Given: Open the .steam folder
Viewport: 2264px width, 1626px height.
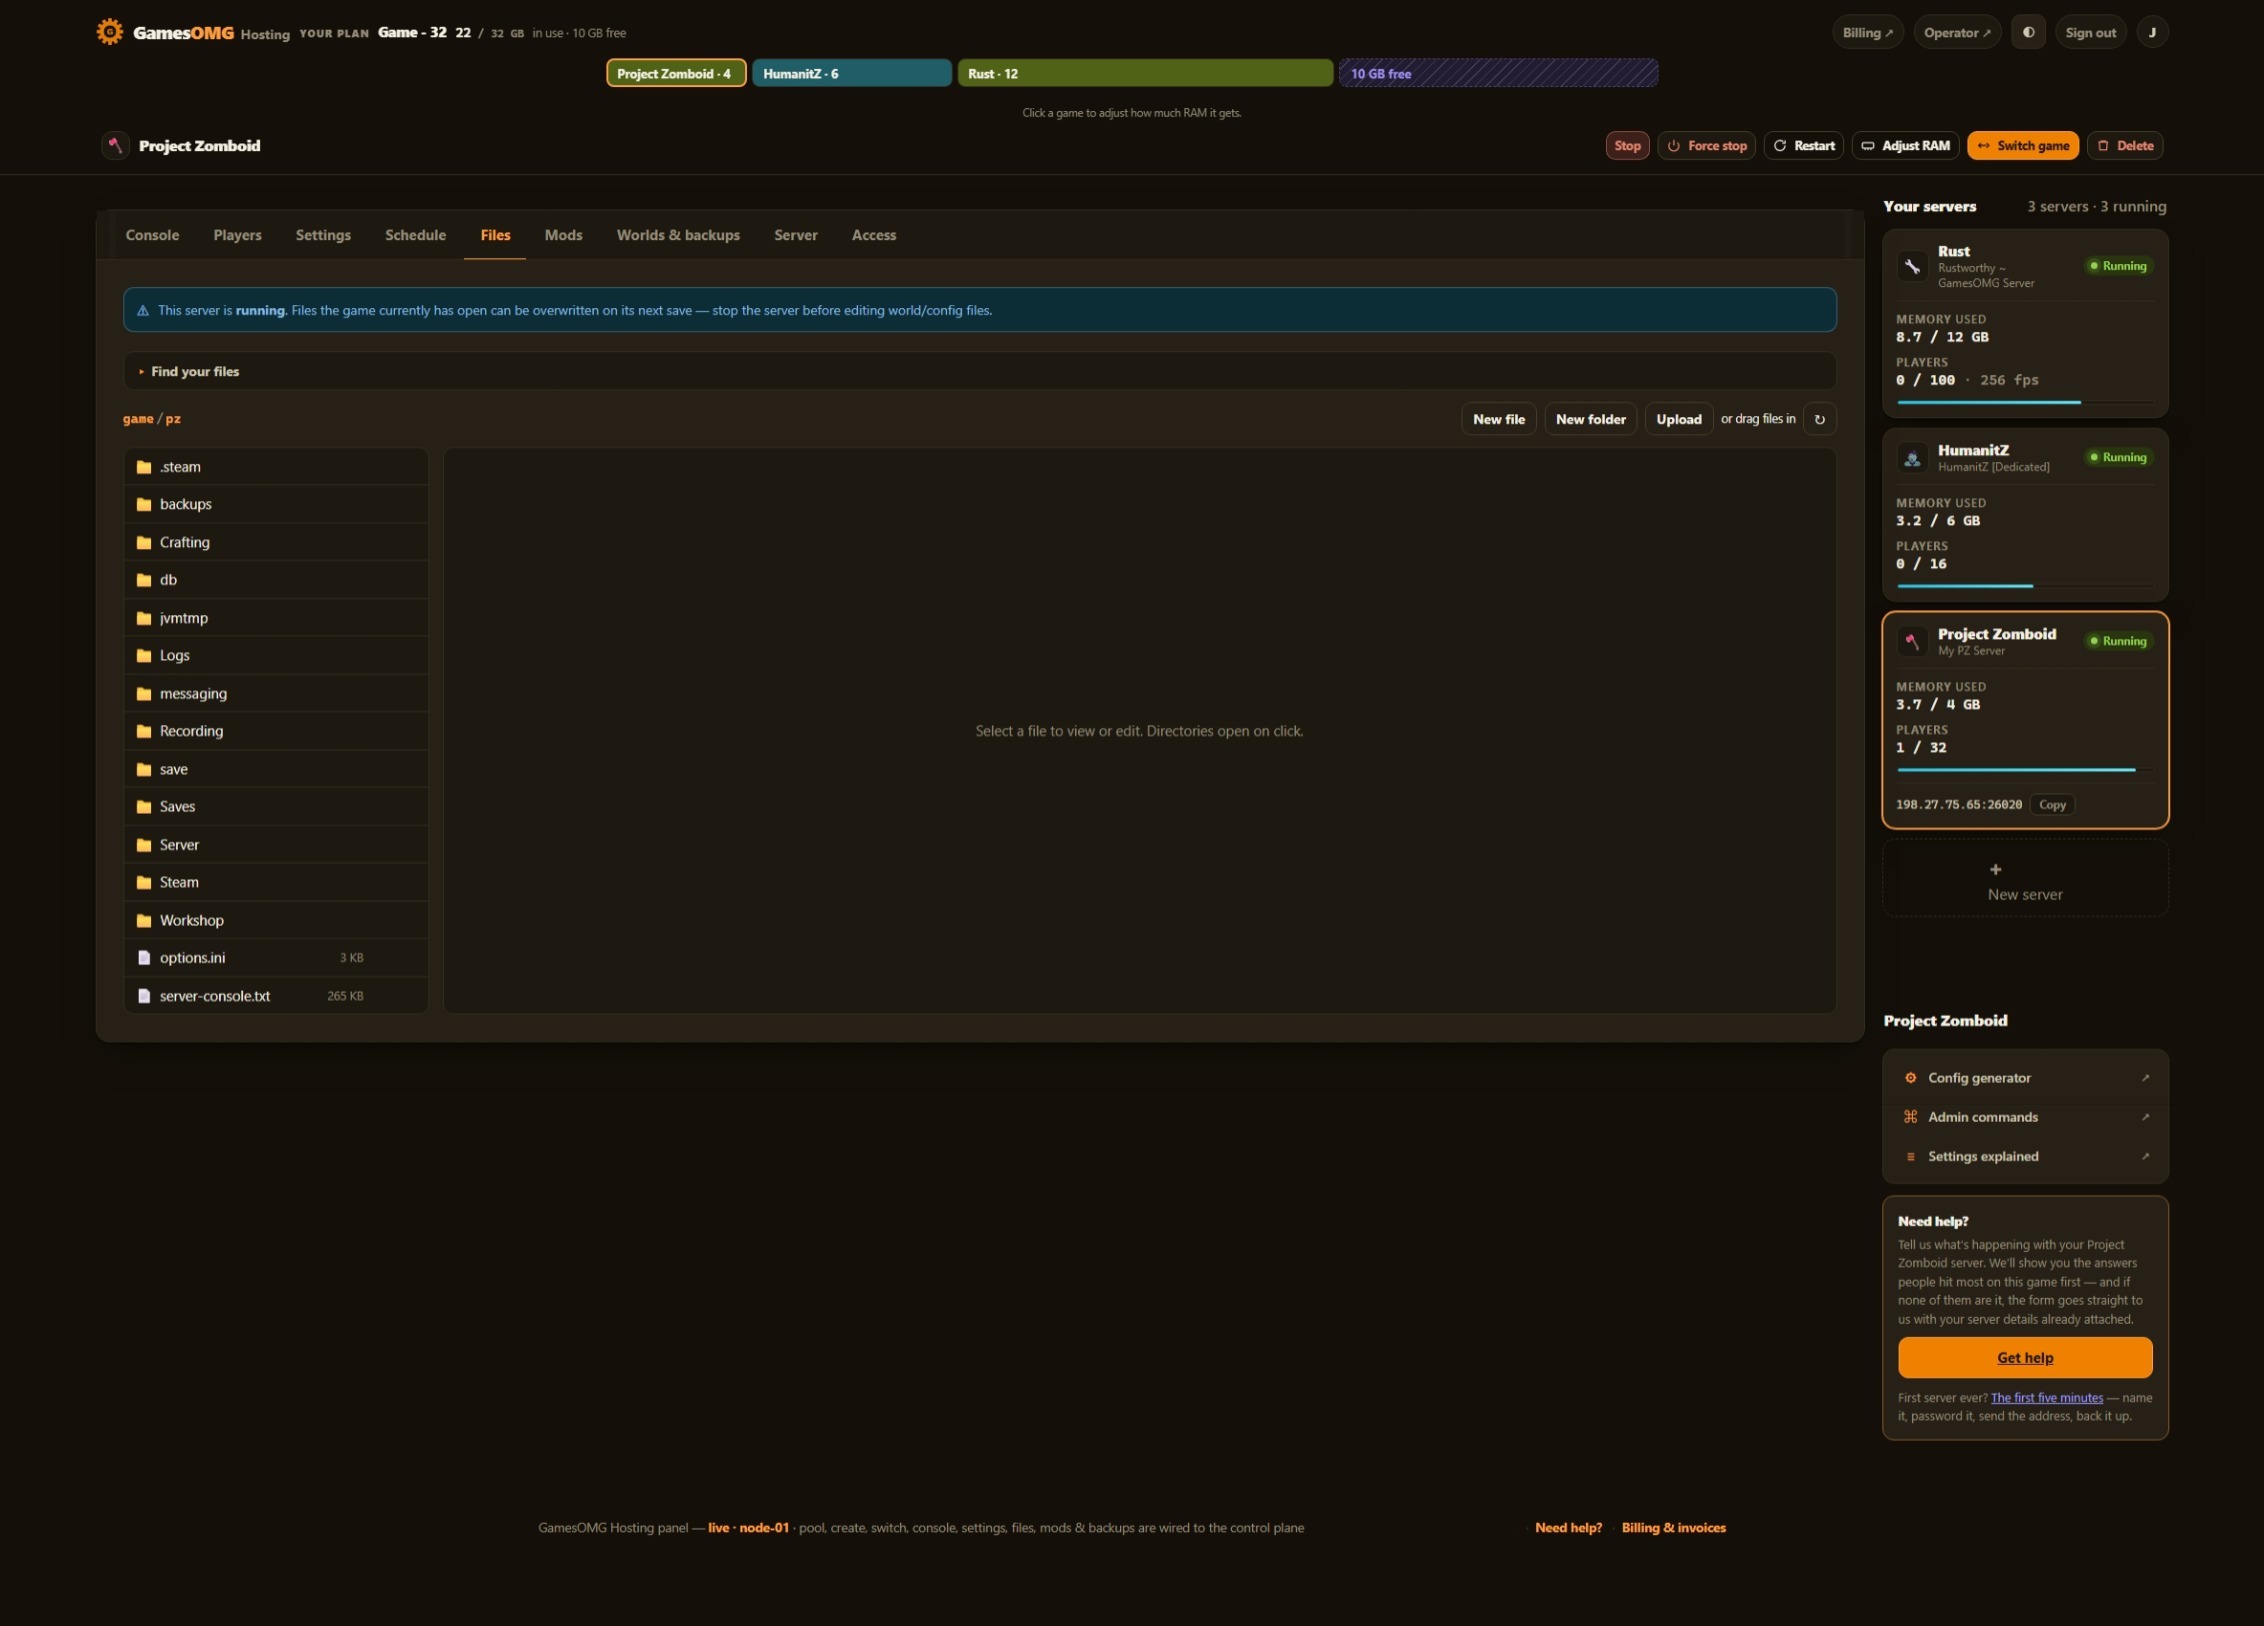Looking at the screenshot, I should [x=276, y=467].
